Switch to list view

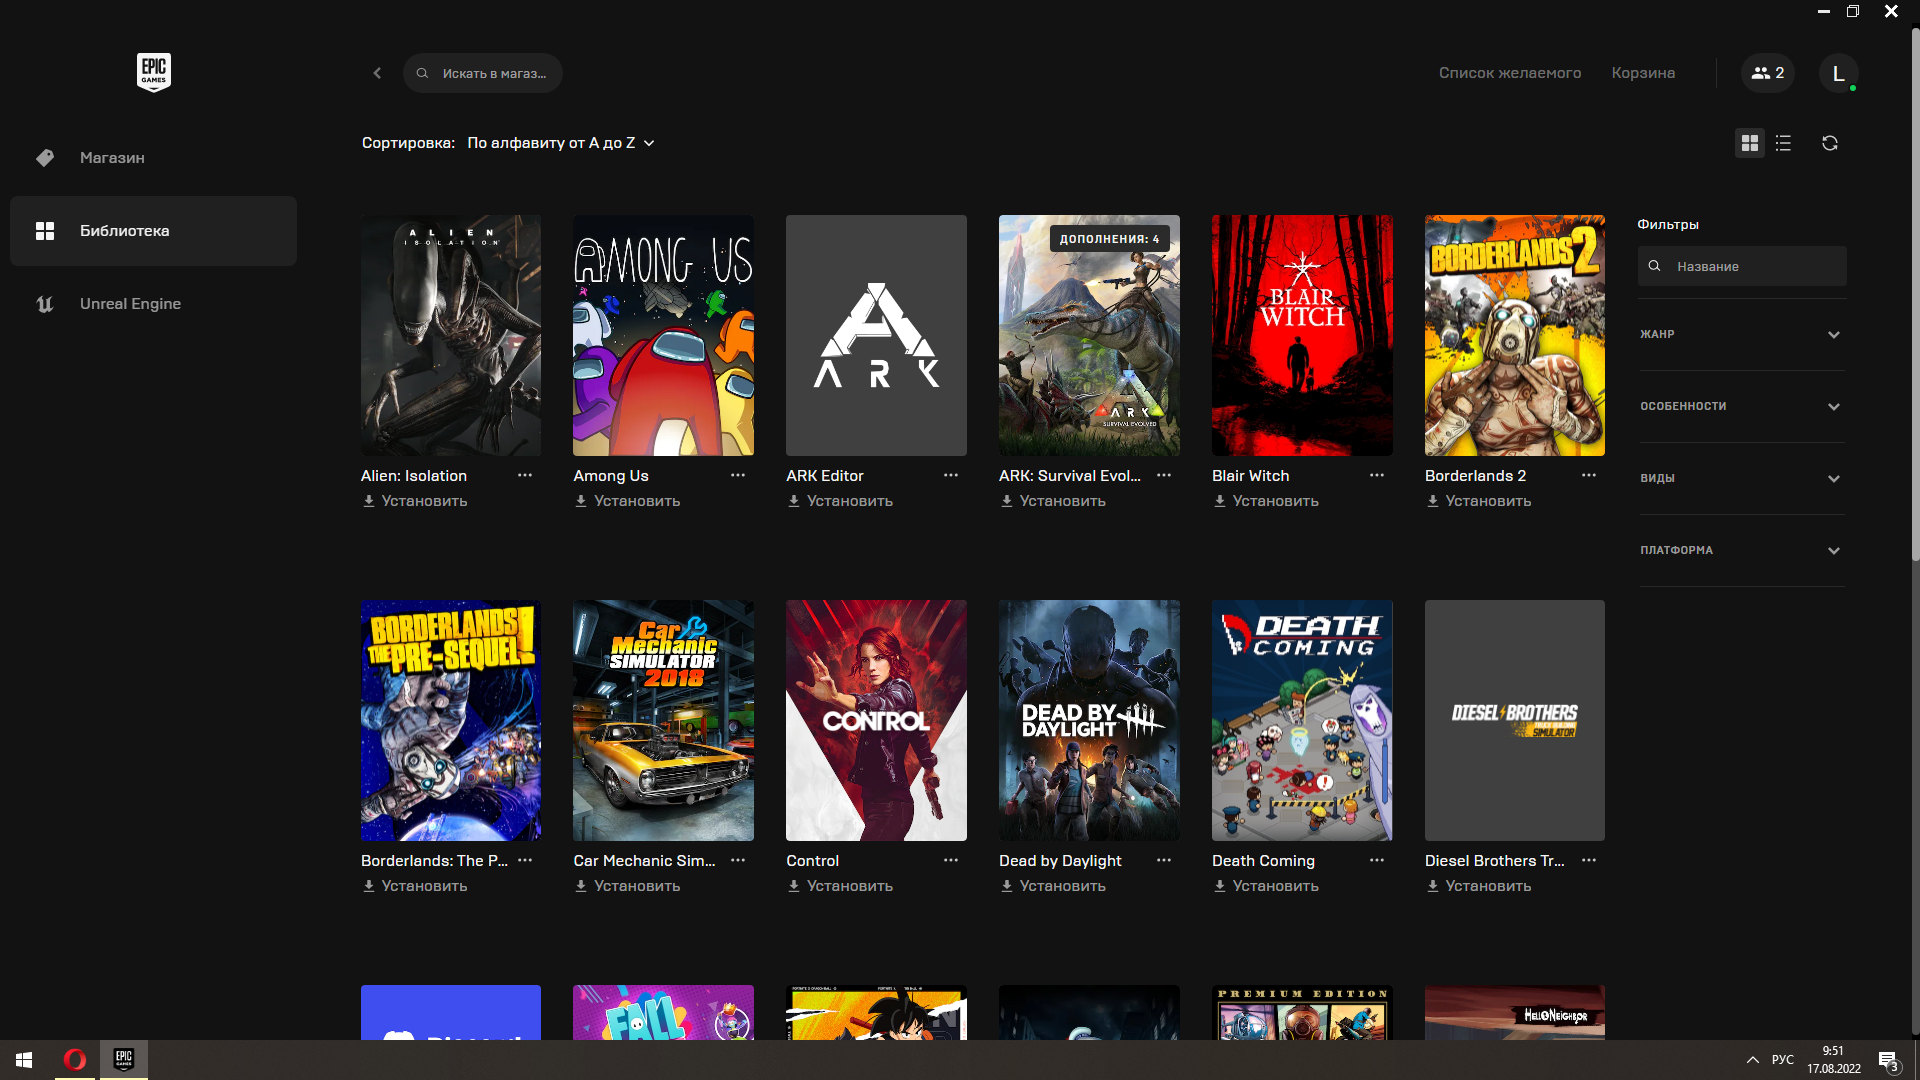1783,143
